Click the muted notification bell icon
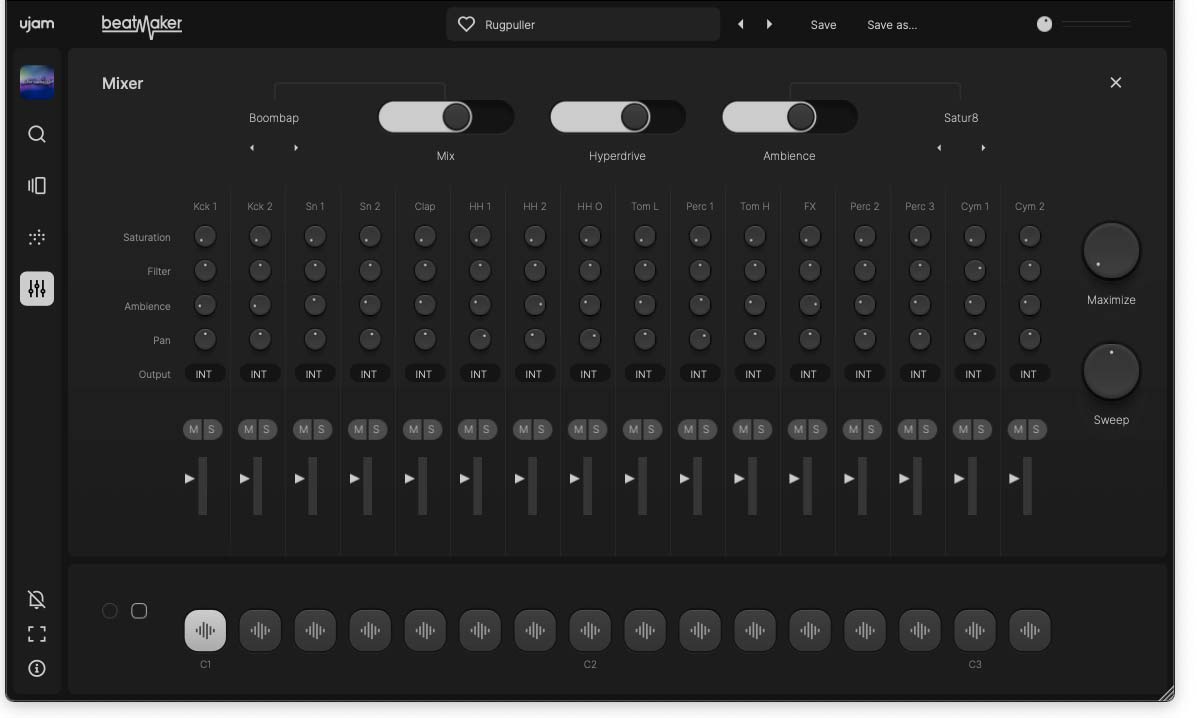 click(x=37, y=599)
